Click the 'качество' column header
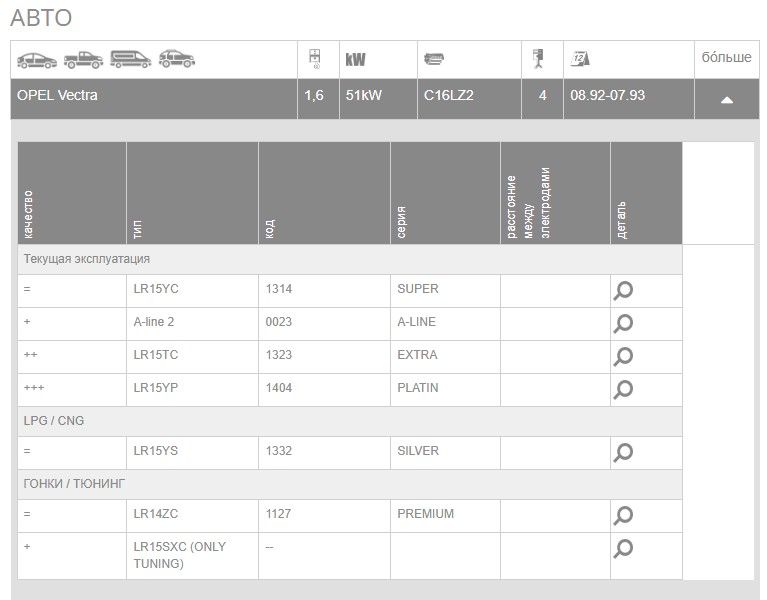The width and height of the screenshot is (767, 600). coord(28,214)
